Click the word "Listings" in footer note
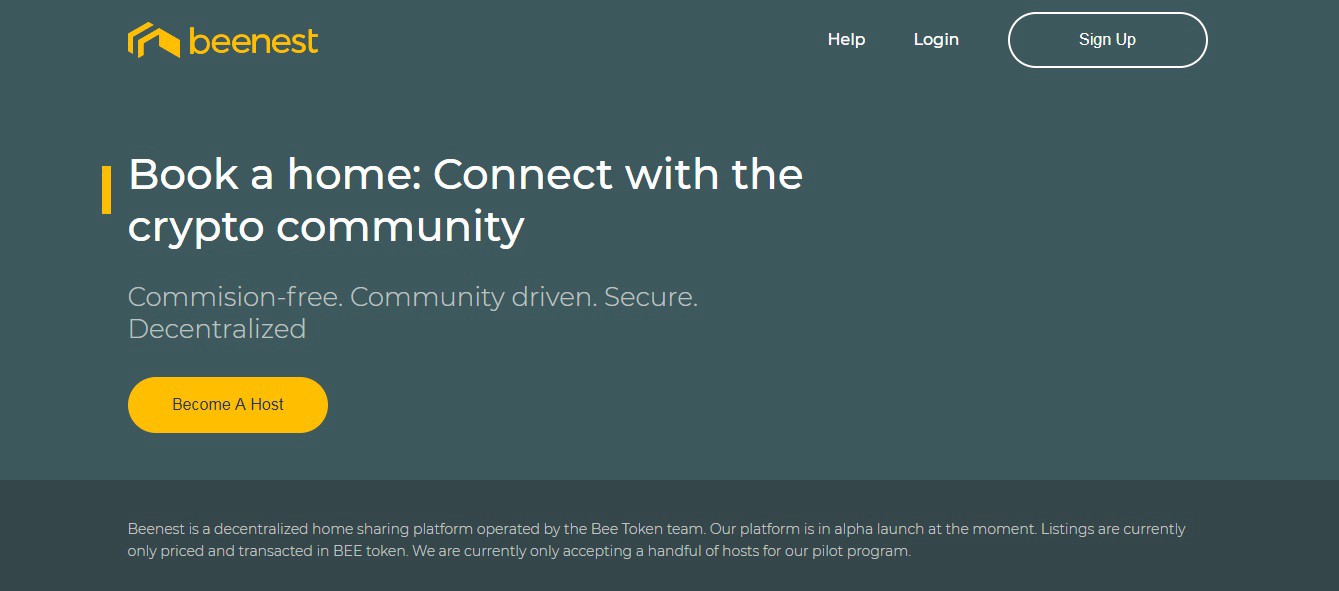Viewport: 1339px width, 591px height. 1067,529
